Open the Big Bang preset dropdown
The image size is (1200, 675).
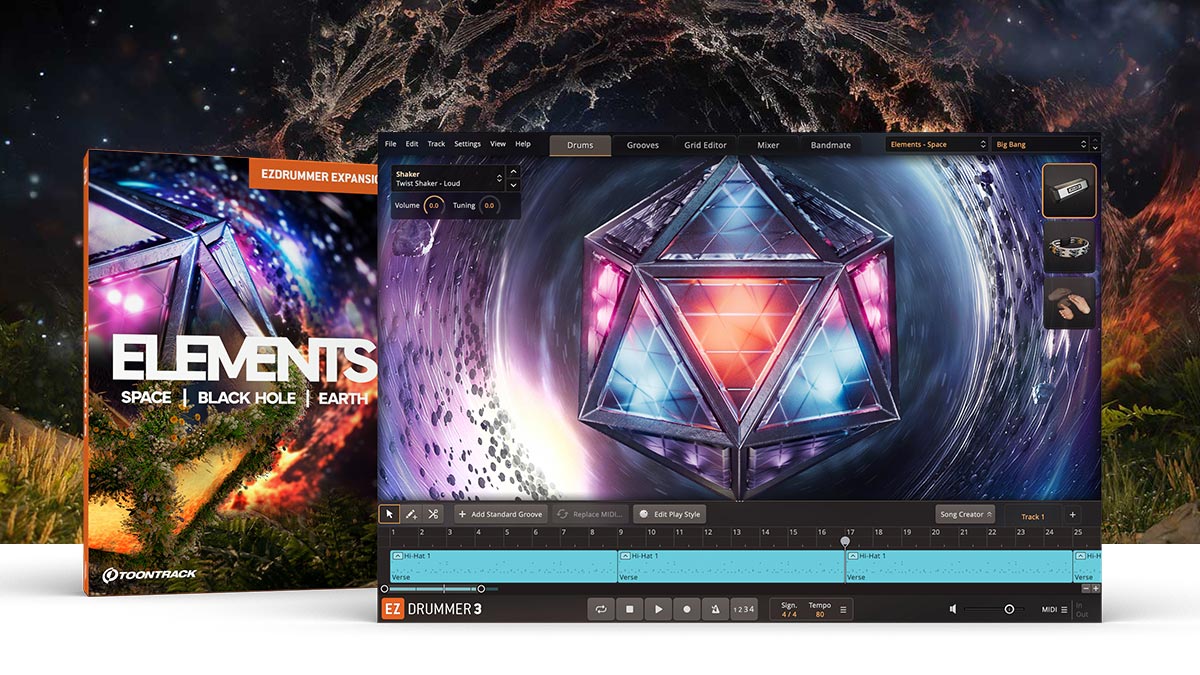(x=1040, y=145)
